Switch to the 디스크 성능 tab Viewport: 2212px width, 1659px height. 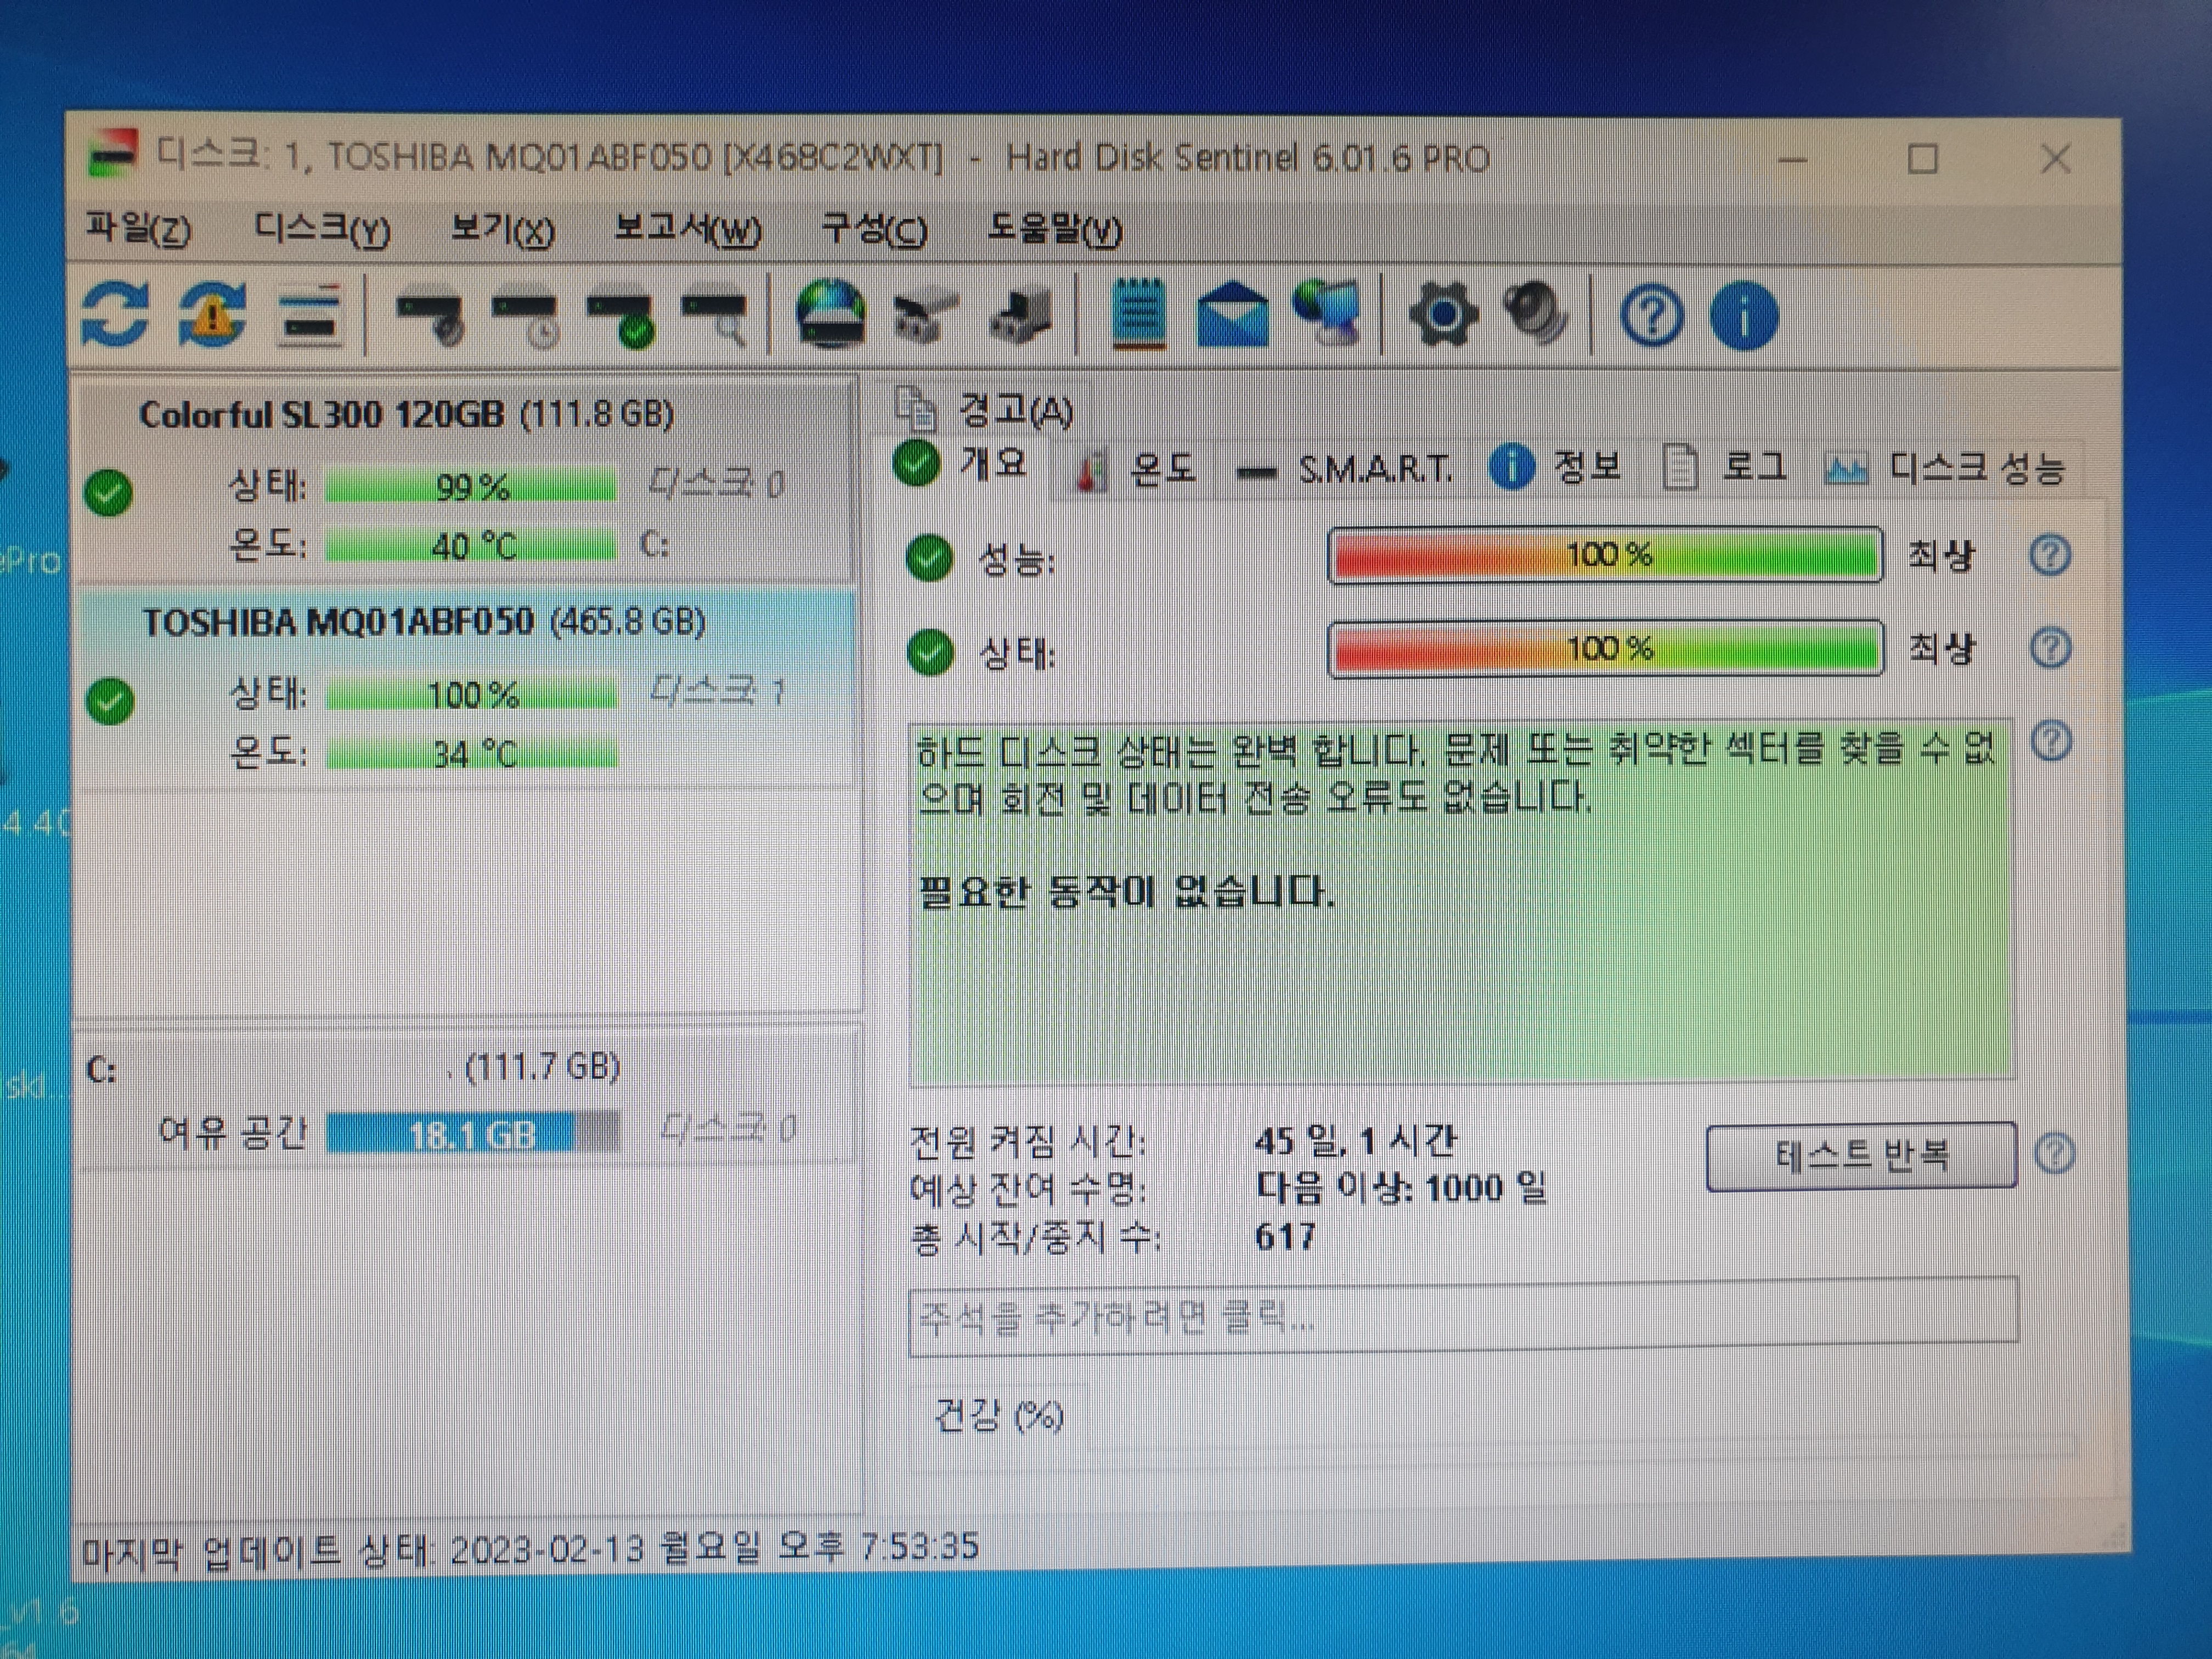pyautogui.click(x=1945, y=468)
